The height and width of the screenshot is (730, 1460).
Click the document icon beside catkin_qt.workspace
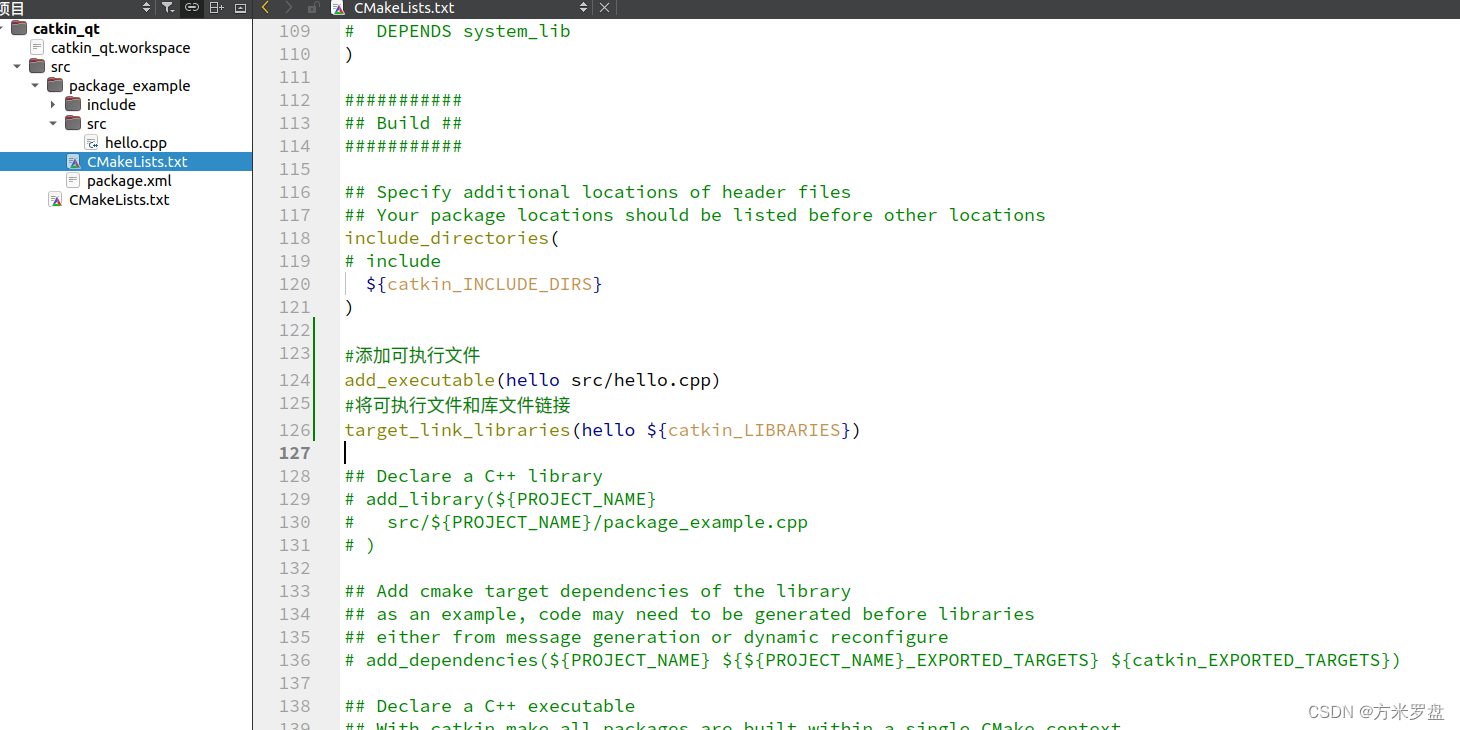tap(37, 47)
